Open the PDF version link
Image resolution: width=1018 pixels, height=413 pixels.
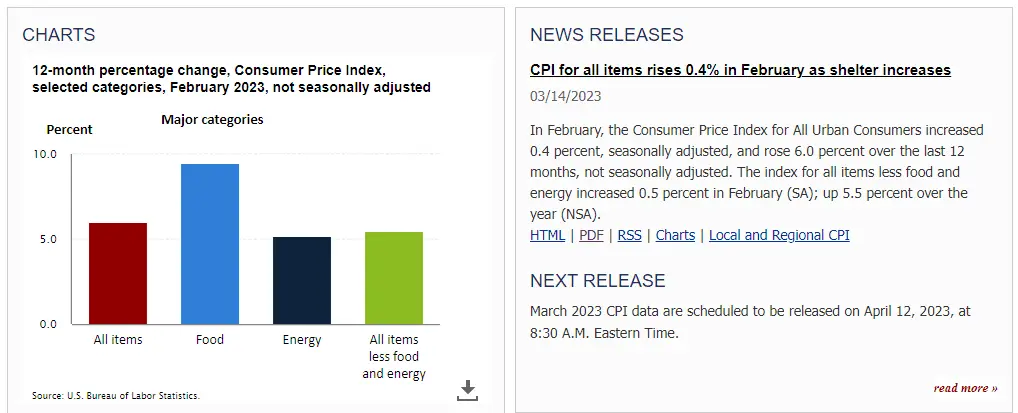(591, 236)
